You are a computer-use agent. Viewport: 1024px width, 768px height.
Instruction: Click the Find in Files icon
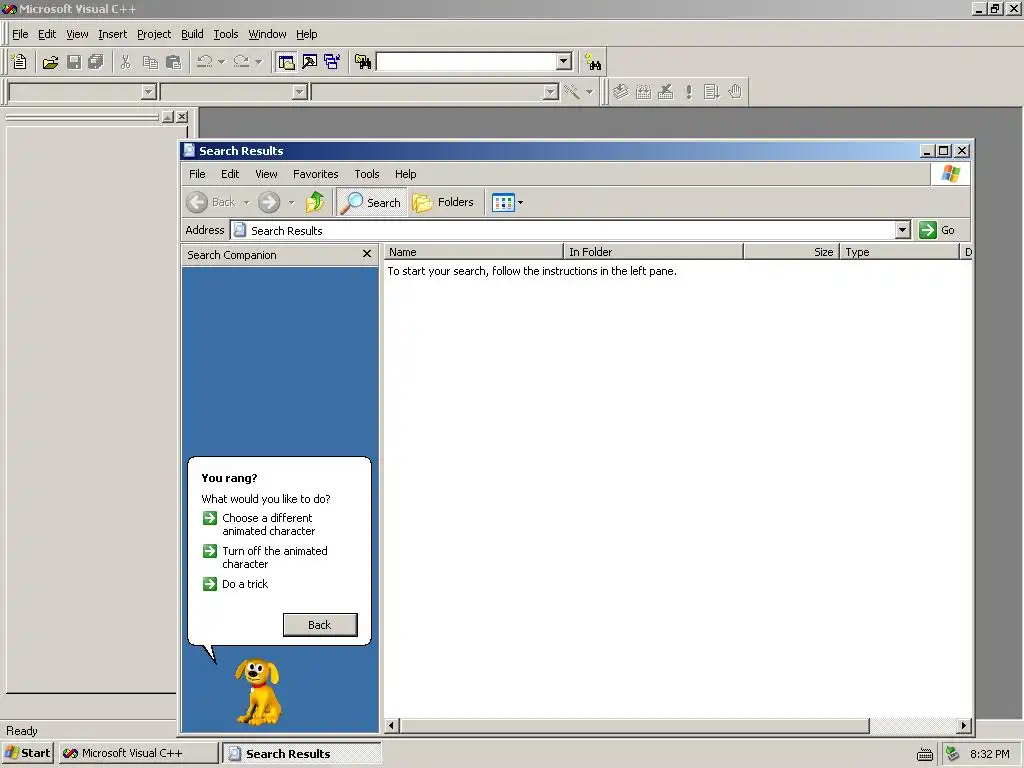click(x=363, y=62)
